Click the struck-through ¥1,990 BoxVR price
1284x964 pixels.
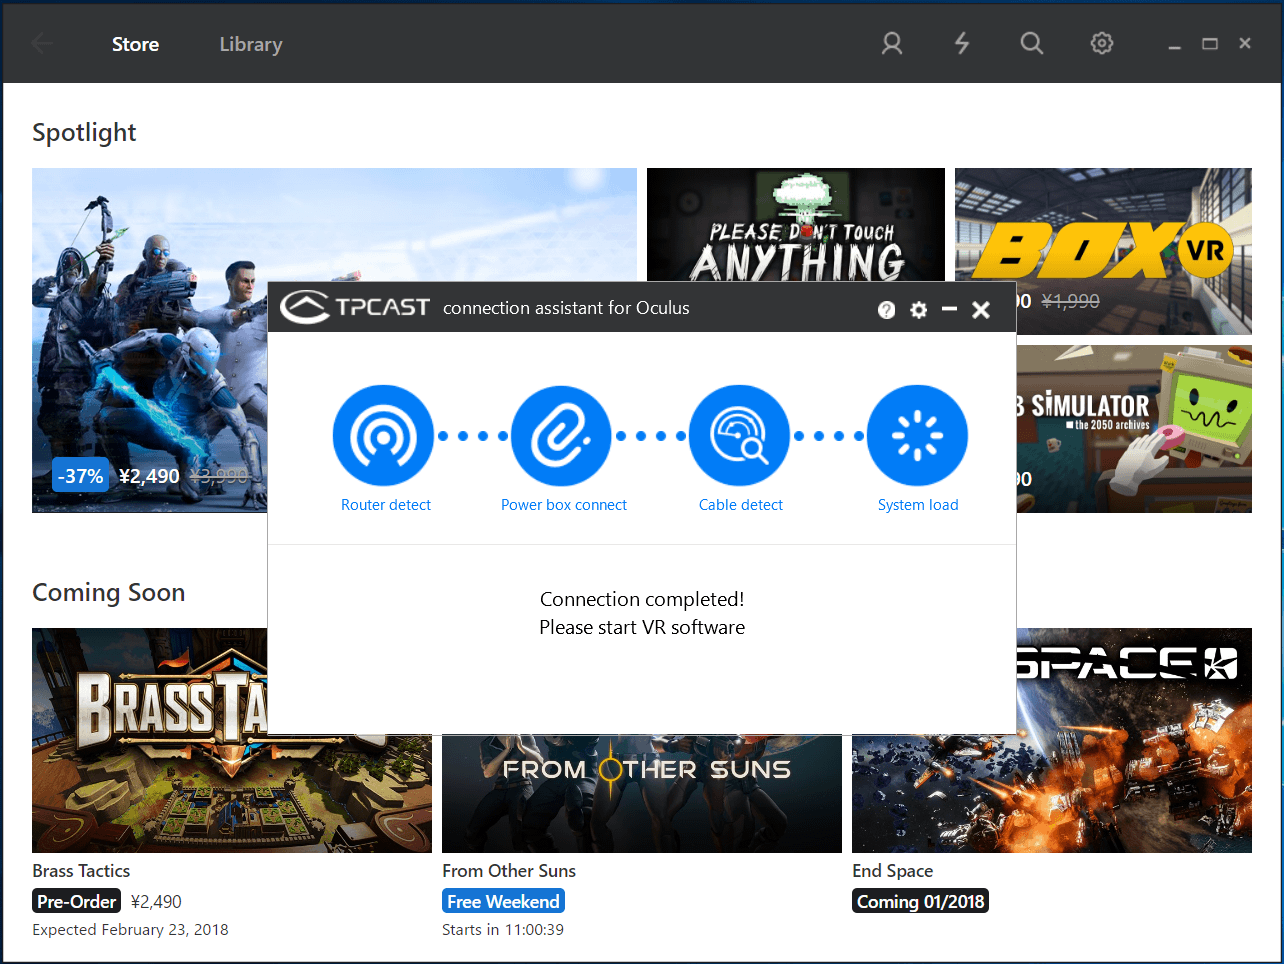(1070, 301)
